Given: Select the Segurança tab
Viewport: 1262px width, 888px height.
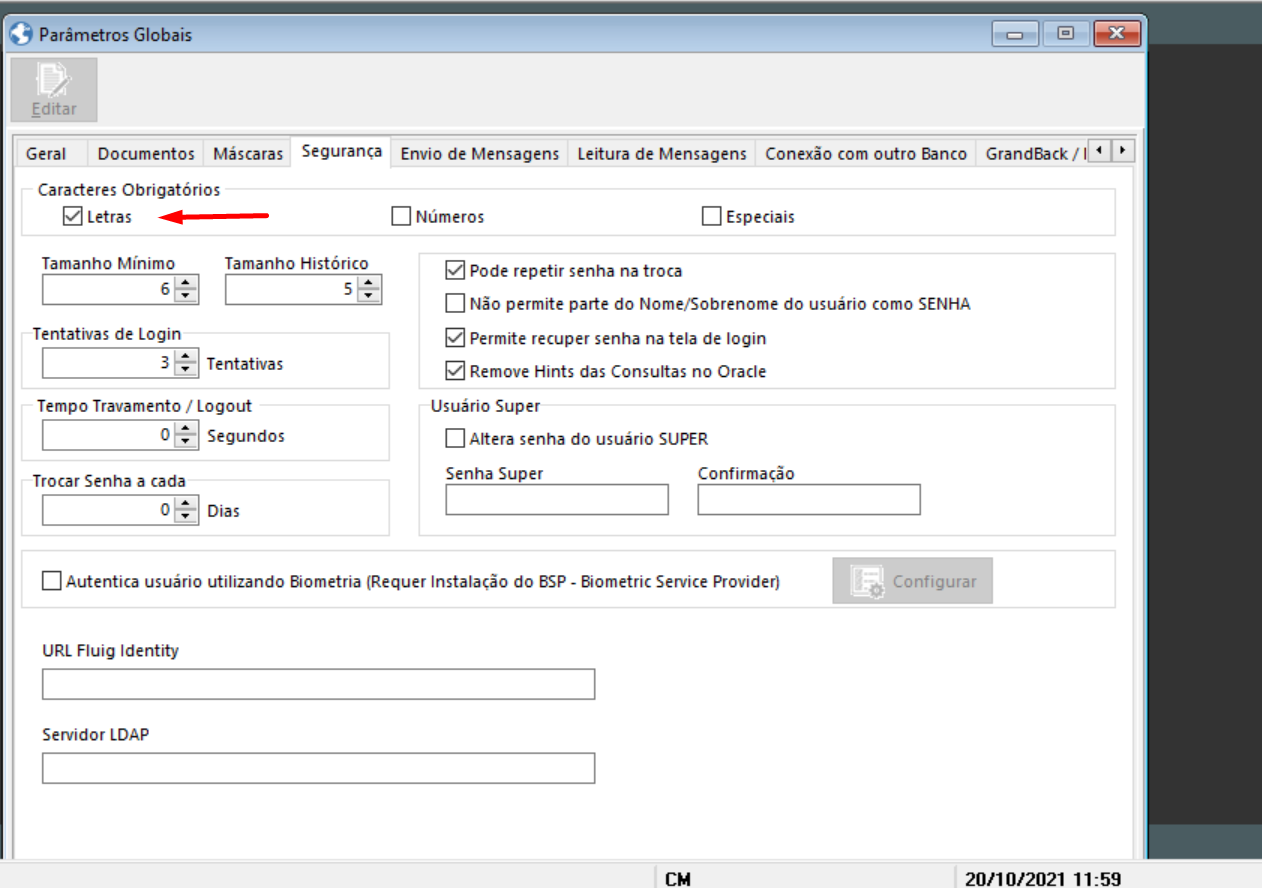Looking at the screenshot, I should (x=341, y=151).
